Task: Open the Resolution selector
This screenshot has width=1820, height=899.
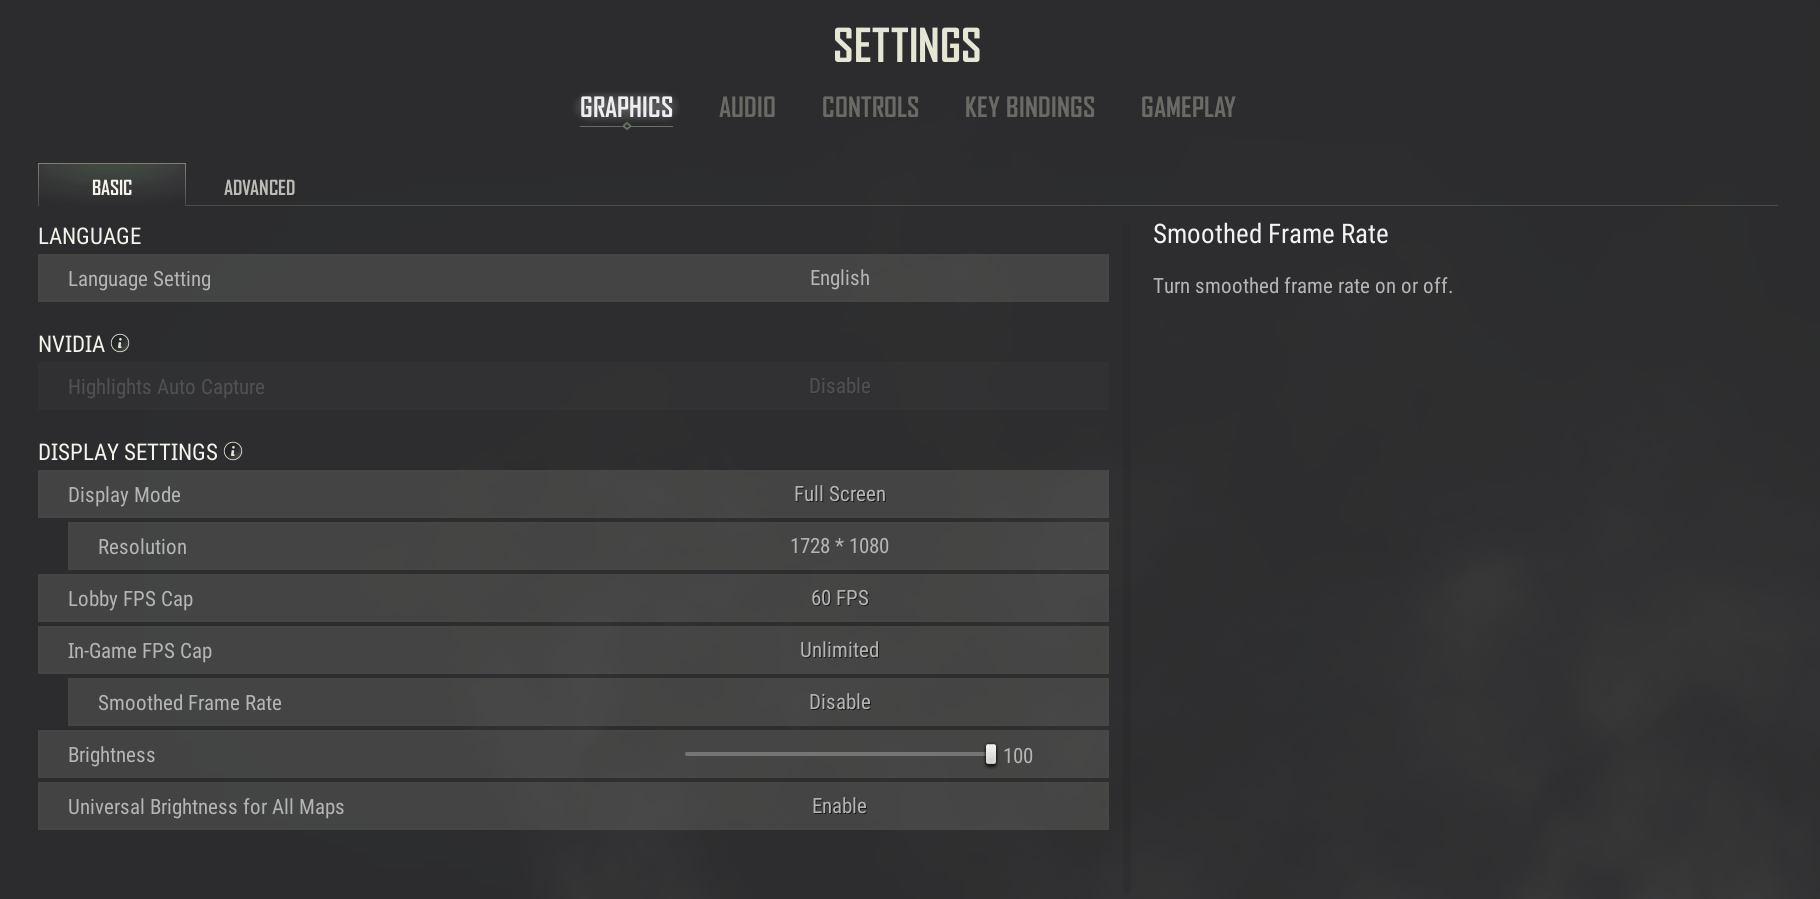Action: (x=588, y=546)
